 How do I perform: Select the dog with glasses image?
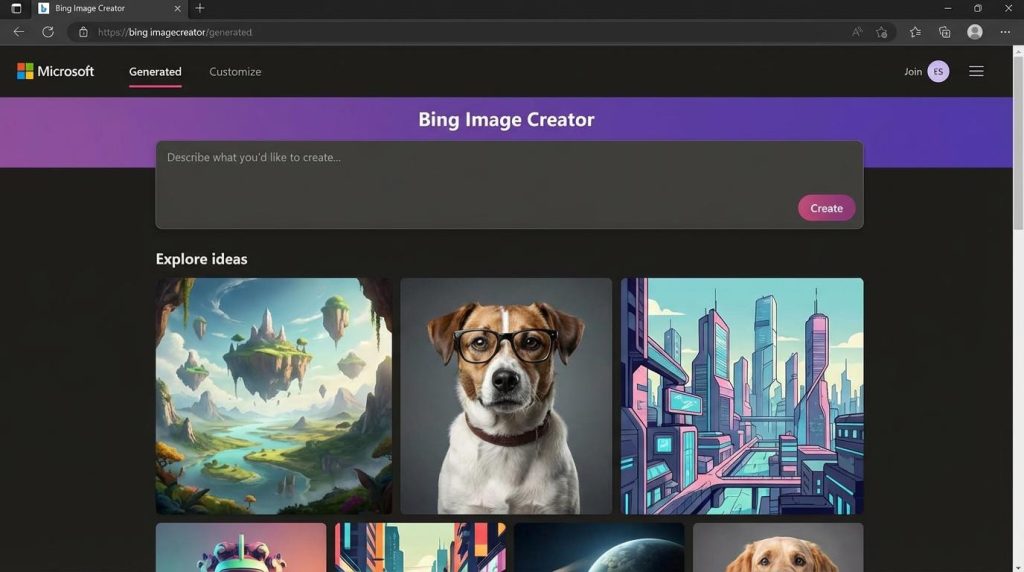coord(506,396)
